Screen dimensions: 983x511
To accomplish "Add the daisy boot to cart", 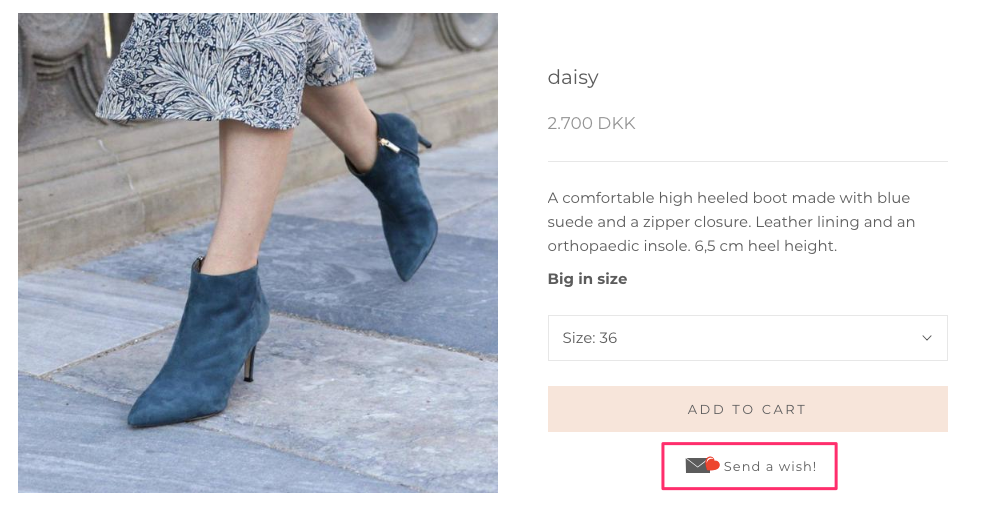I will pos(747,409).
